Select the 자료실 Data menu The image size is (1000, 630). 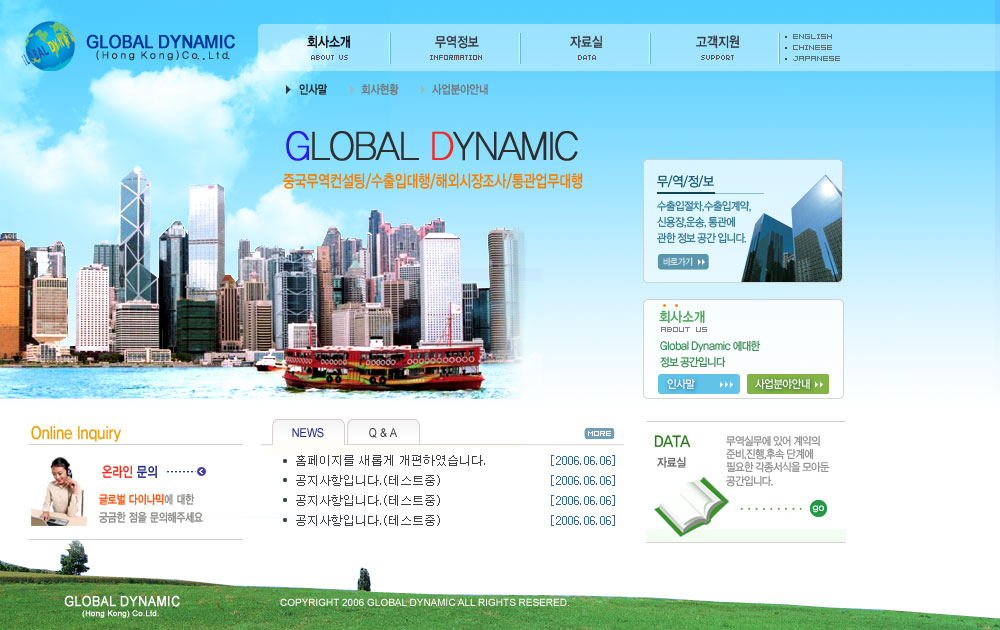[x=586, y=47]
